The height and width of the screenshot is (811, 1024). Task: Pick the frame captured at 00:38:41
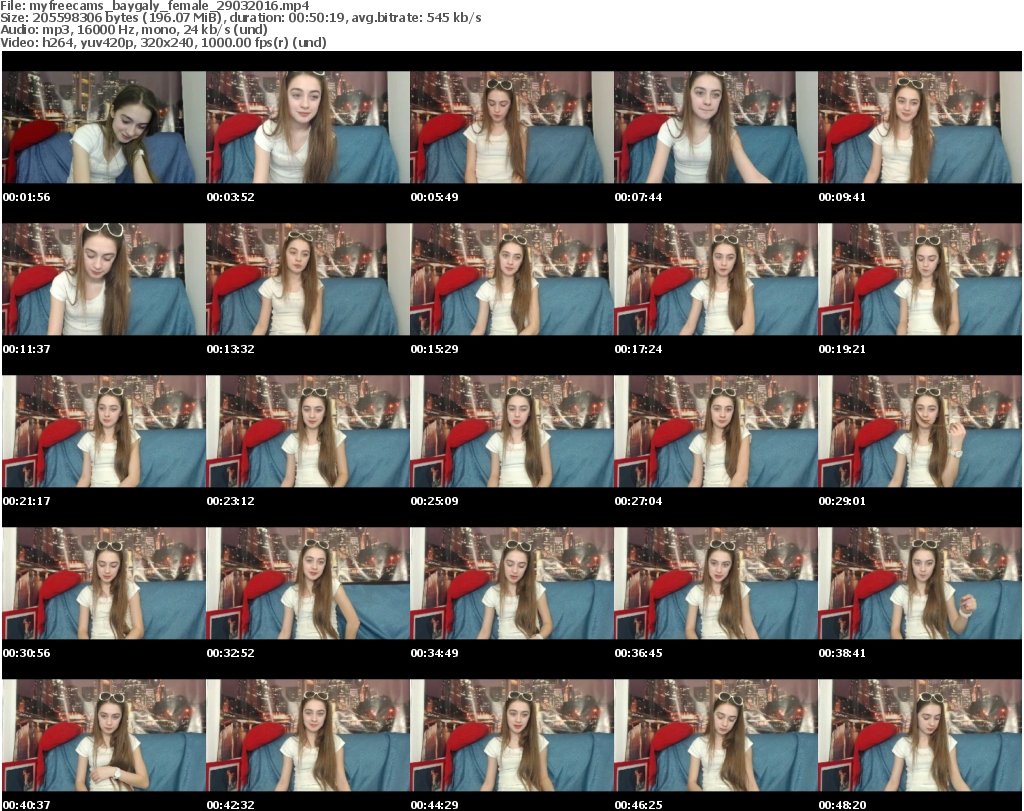click(920, 583)
